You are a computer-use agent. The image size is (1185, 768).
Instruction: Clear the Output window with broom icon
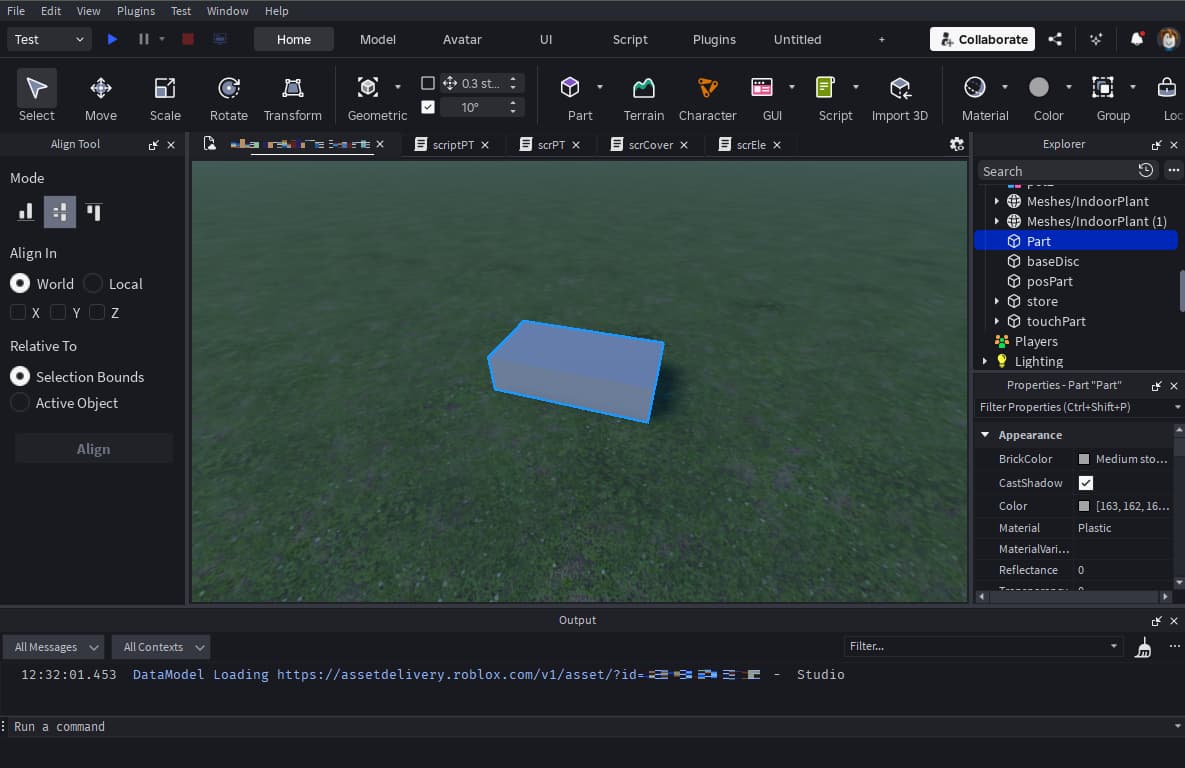pyautogui.click(x=1144, y=648)
